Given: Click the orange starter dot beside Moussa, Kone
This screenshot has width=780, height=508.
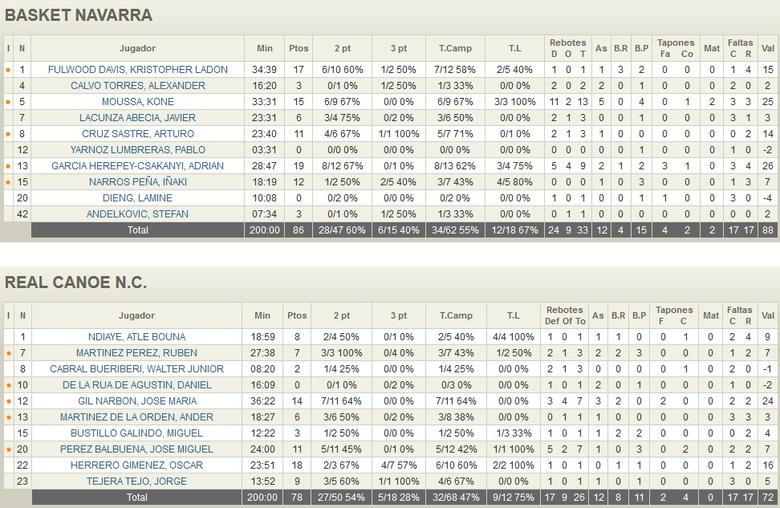Looking at the screenshot, I should (8, 102).
